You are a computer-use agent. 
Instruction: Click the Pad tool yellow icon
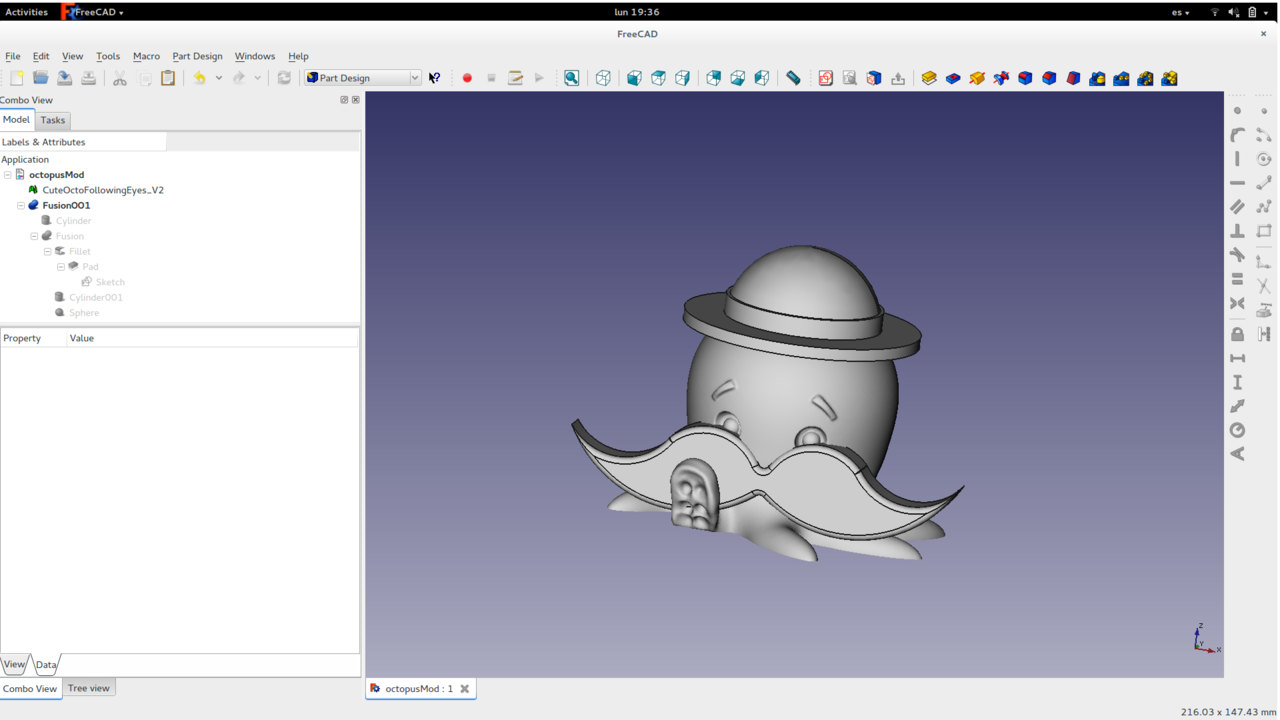(929, 78)
